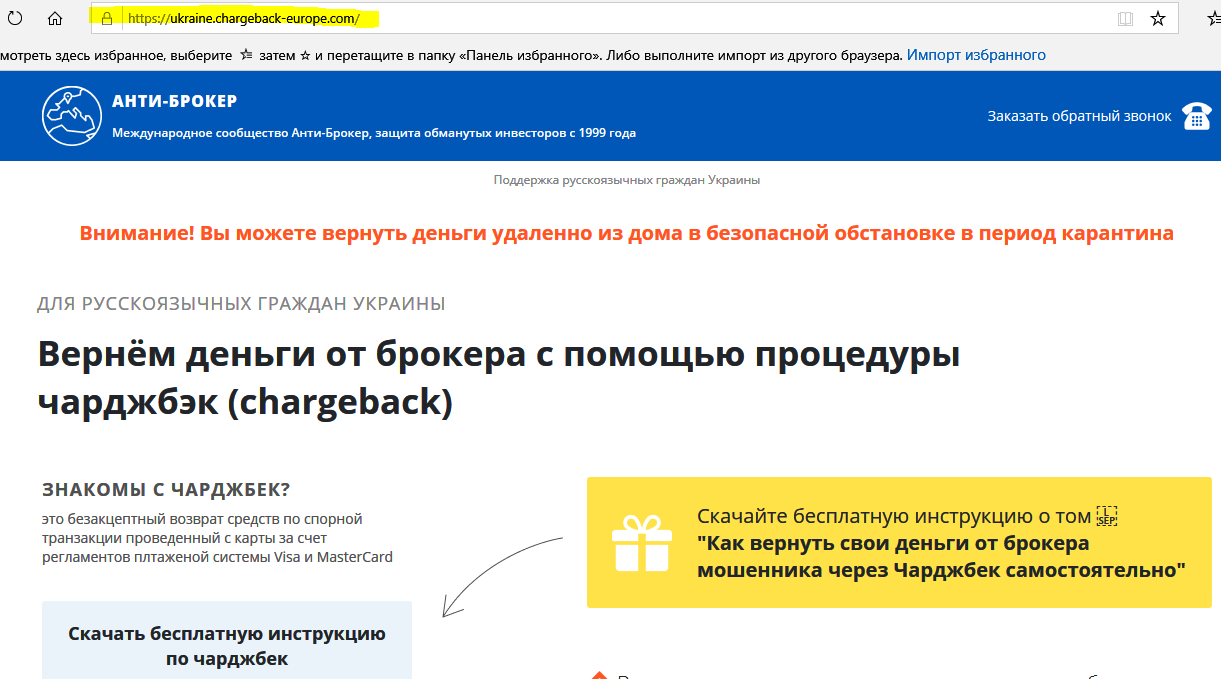Add page to favorites with star icon

point(1158,18)
